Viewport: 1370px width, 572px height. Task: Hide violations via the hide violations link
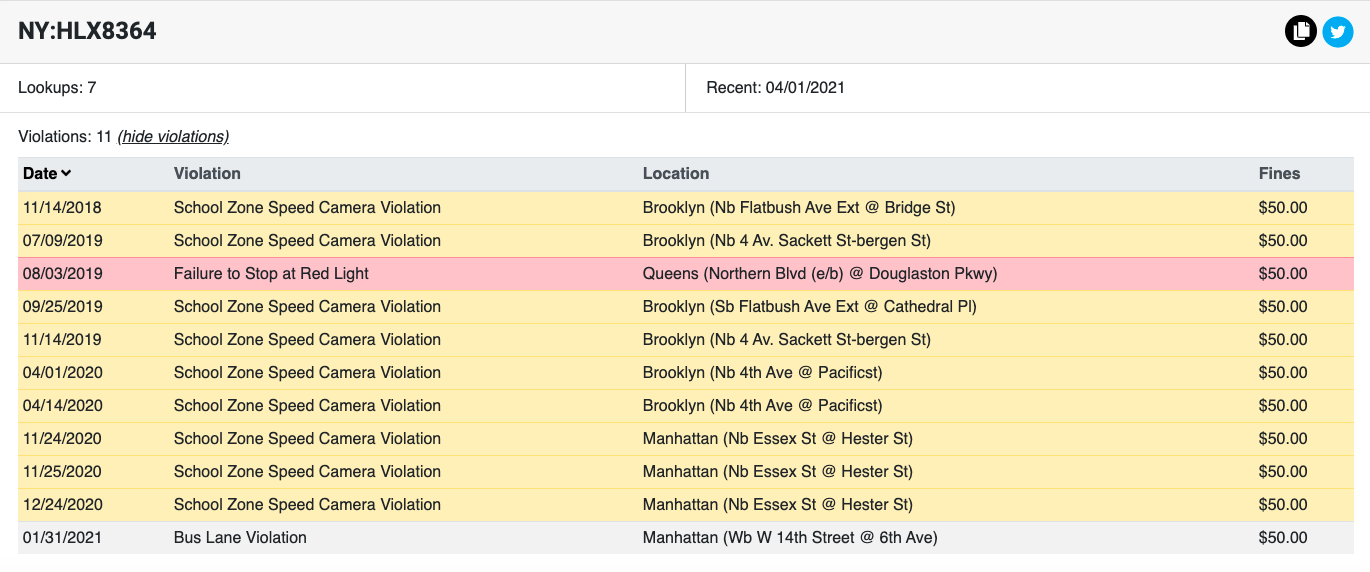coord(173,136)
